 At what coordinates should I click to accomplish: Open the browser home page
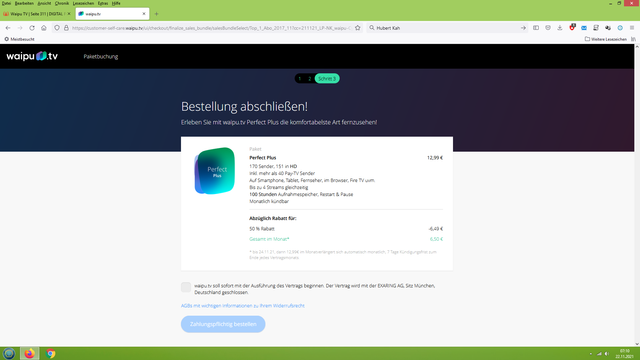[x=44, y=28]
